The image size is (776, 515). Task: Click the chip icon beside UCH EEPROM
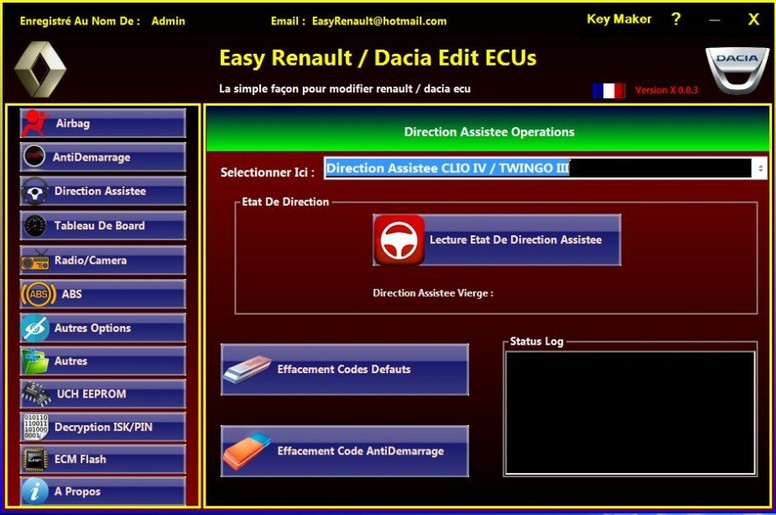(36, 394)
